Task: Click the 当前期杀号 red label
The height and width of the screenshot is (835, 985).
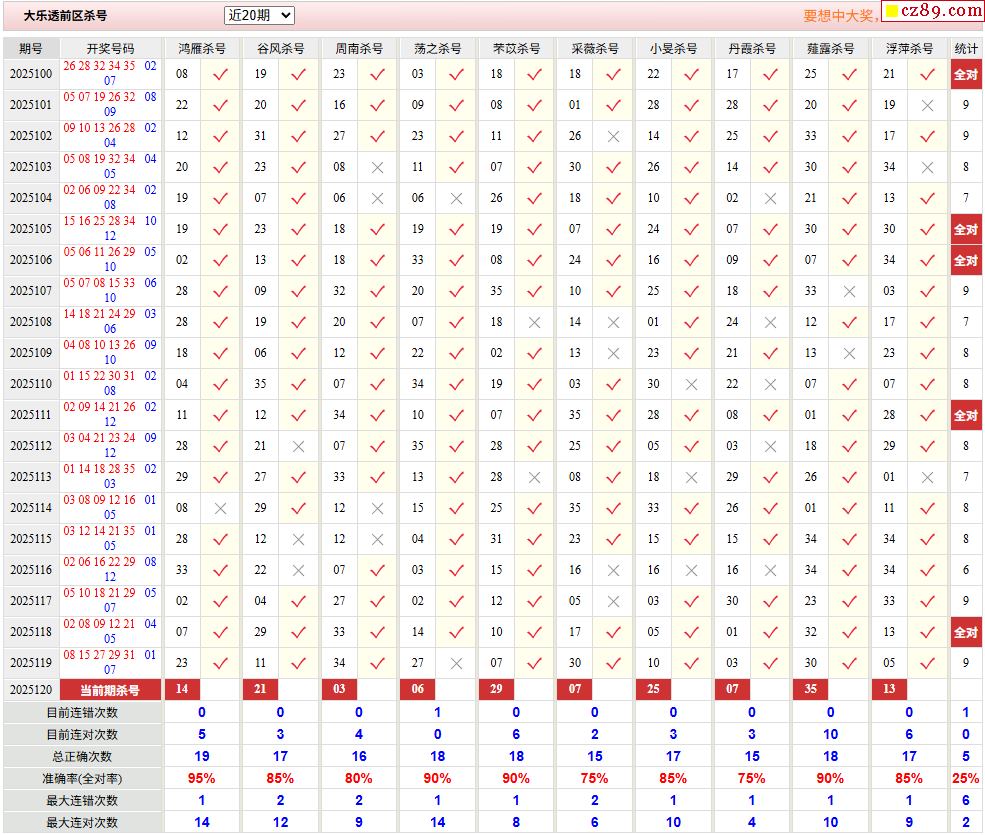Action: click(x=110, y=690)
